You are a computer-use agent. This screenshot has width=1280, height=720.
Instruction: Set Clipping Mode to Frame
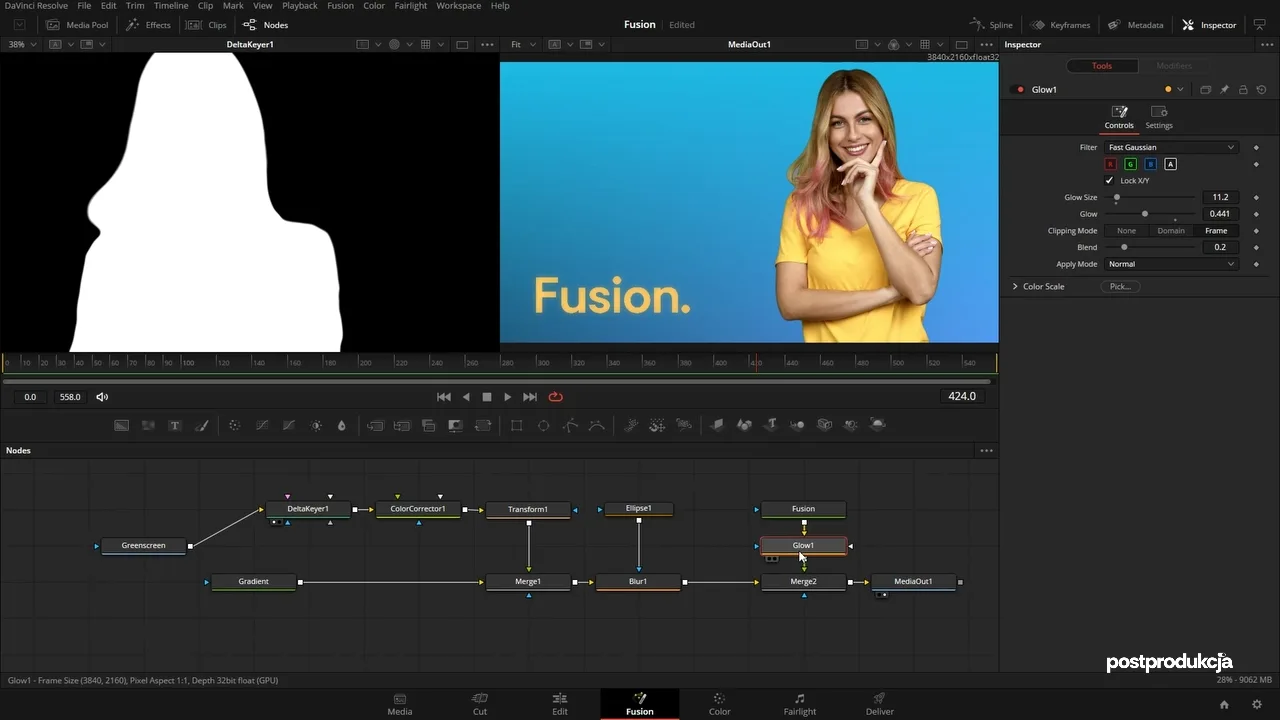click(x=1216, y=231)
